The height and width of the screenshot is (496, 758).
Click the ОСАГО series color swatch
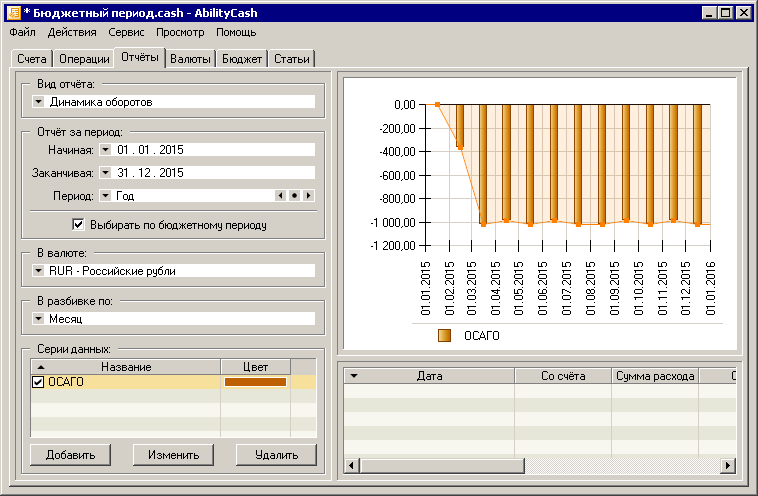click(x=255, y=382)
